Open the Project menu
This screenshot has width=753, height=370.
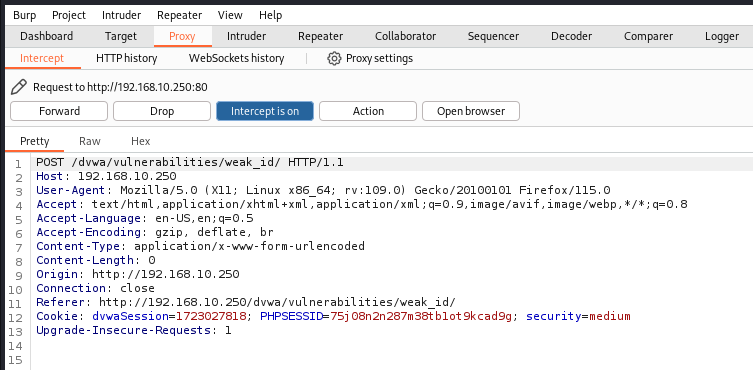pyautogui.click(x=69, y=15)
